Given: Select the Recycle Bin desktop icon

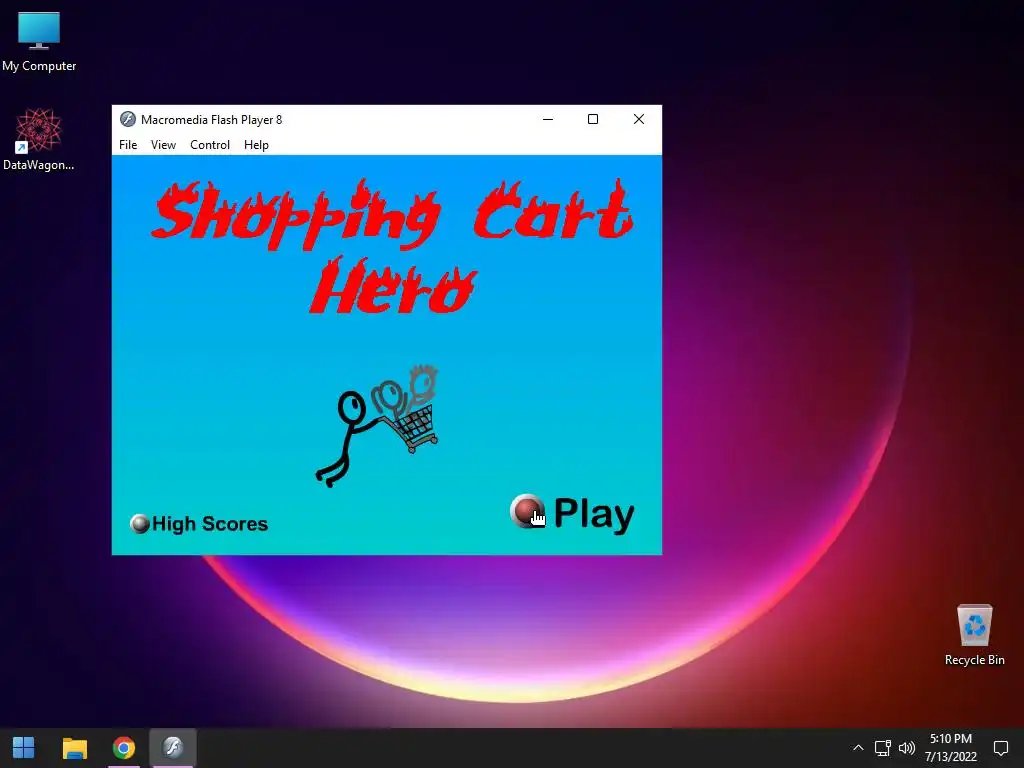Looking at the screenshot, I should click(974, 635).
